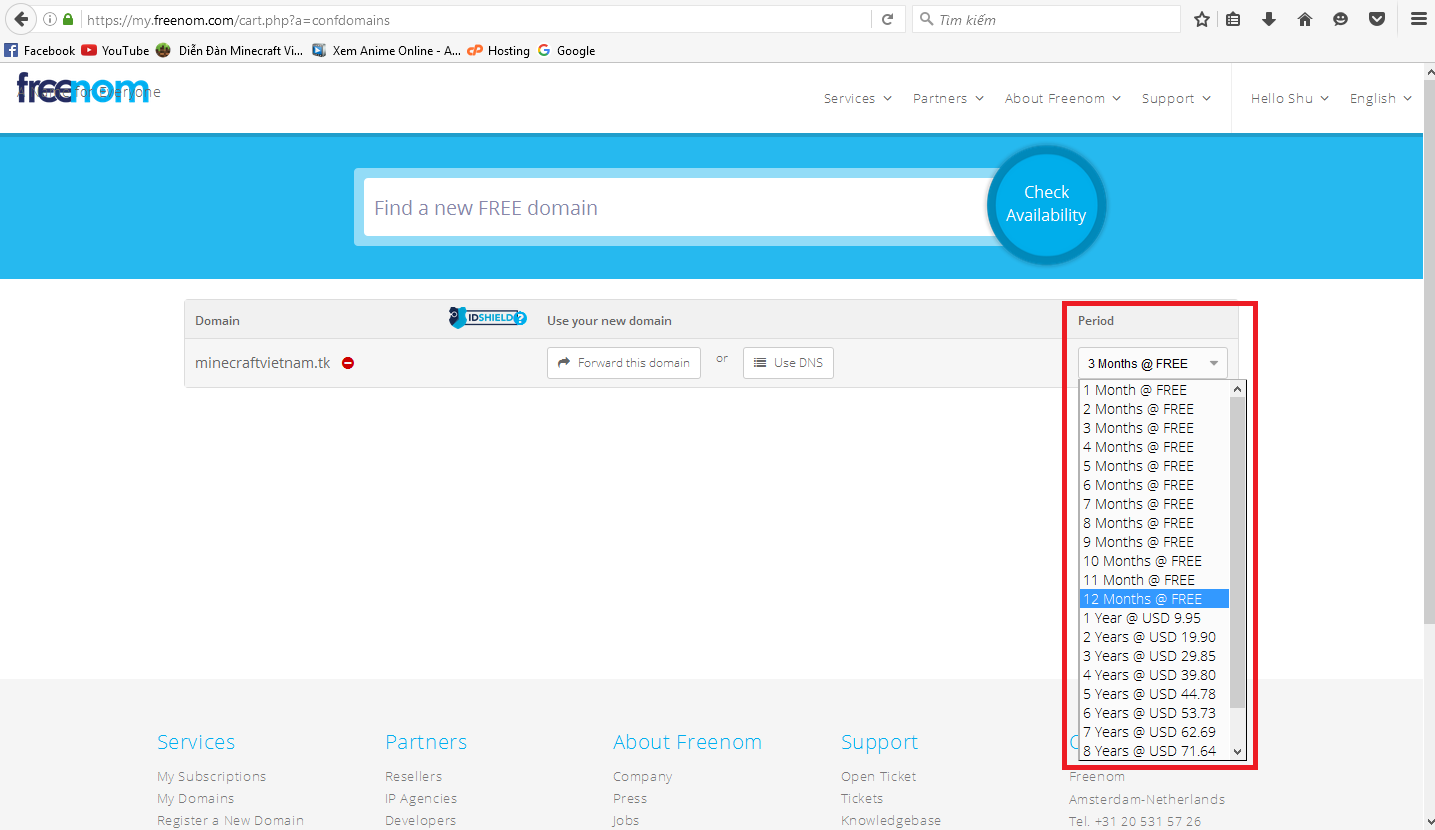The image size is (1435, 830).
Task: Pick the 1 Year @ USD 9.95 option
Action: coord(1154,618)
